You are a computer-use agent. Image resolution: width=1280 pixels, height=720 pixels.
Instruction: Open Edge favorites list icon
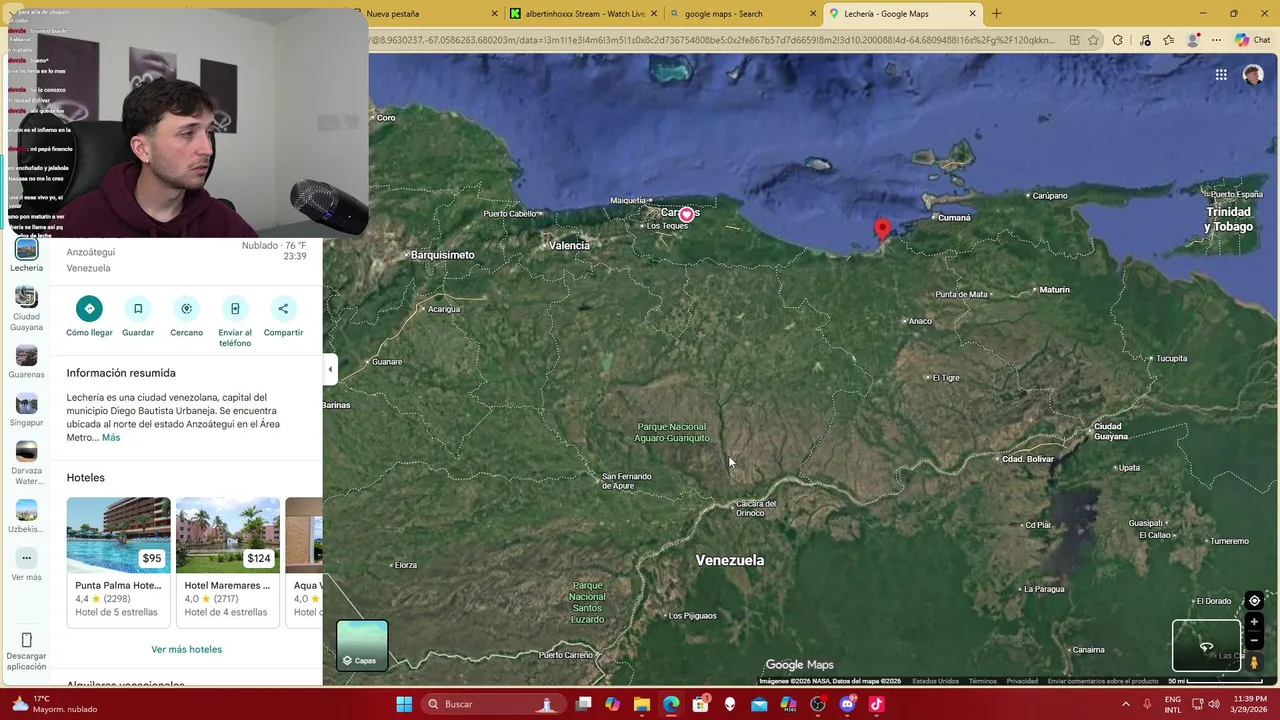click(x=1168, y=40)
